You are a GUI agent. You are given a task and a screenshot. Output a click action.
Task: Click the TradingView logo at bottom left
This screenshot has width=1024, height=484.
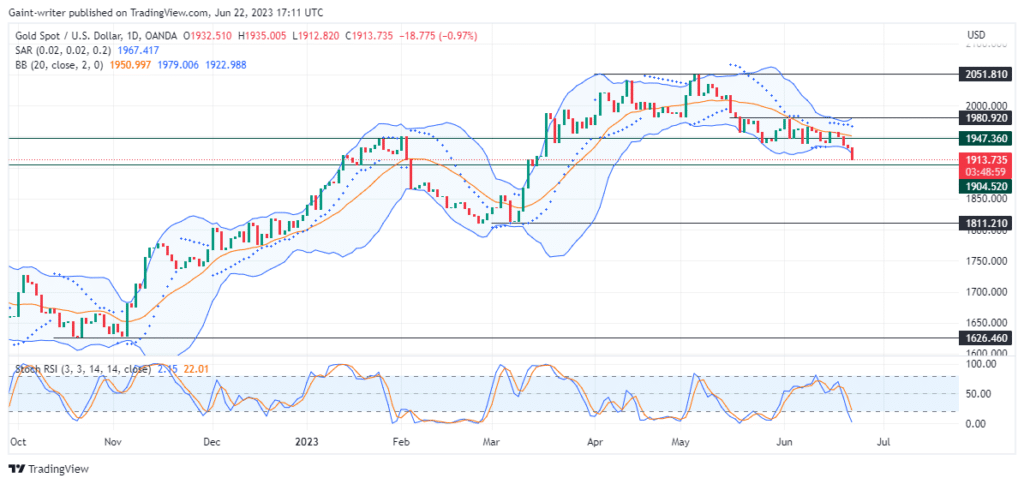pos(48,469)
